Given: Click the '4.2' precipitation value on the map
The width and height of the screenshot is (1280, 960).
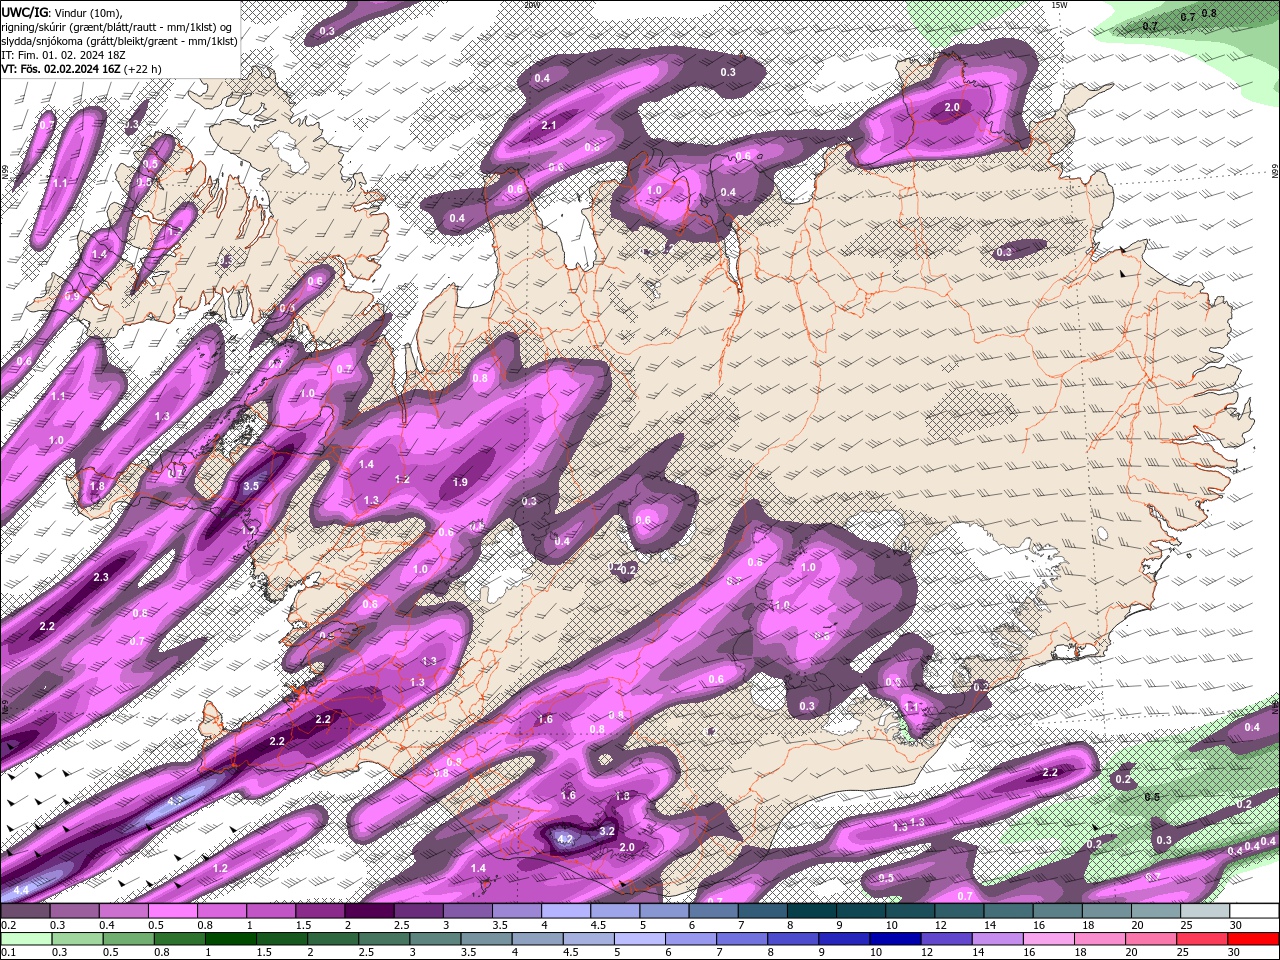Looking at the screenshot, I should click(x=565, y=839).
